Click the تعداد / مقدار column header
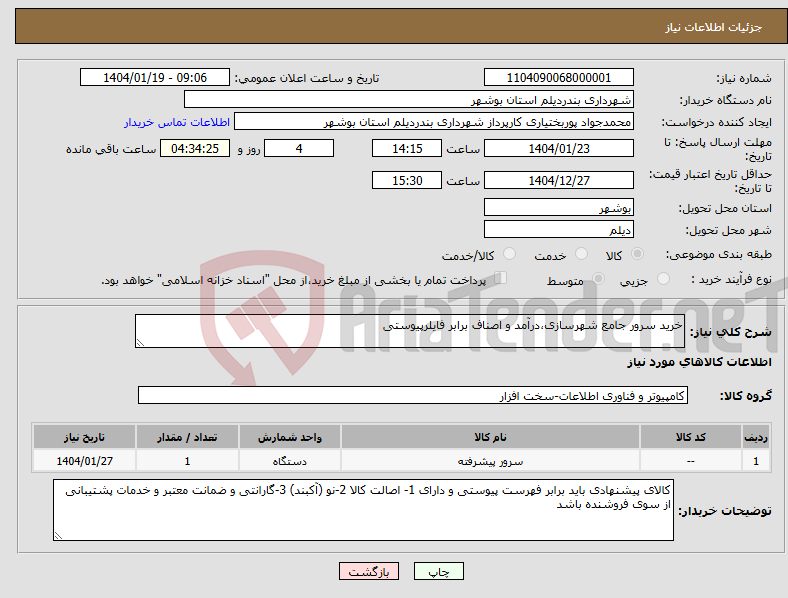The width and height of the screenshot is (788, 598). (x=187, y=437)
